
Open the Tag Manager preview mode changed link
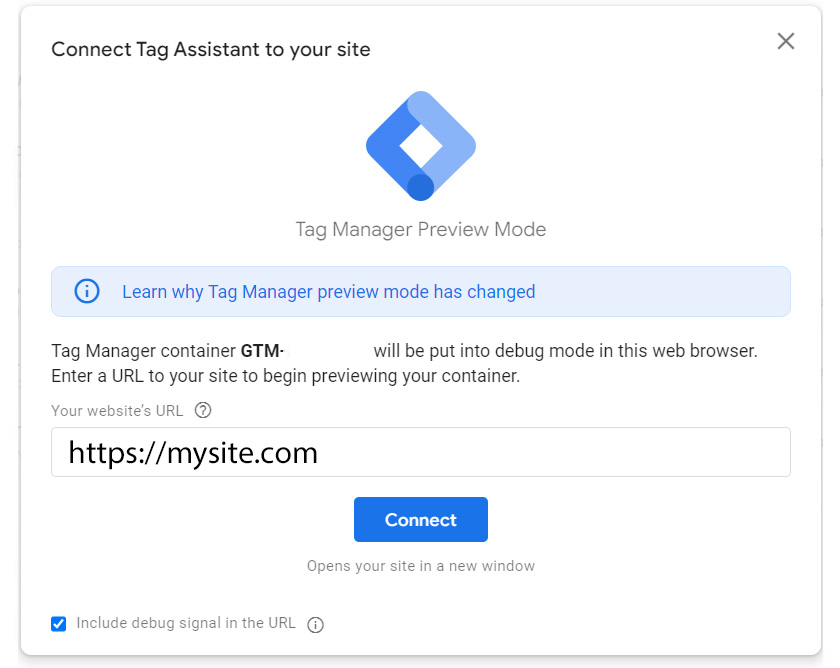[328, 292]
